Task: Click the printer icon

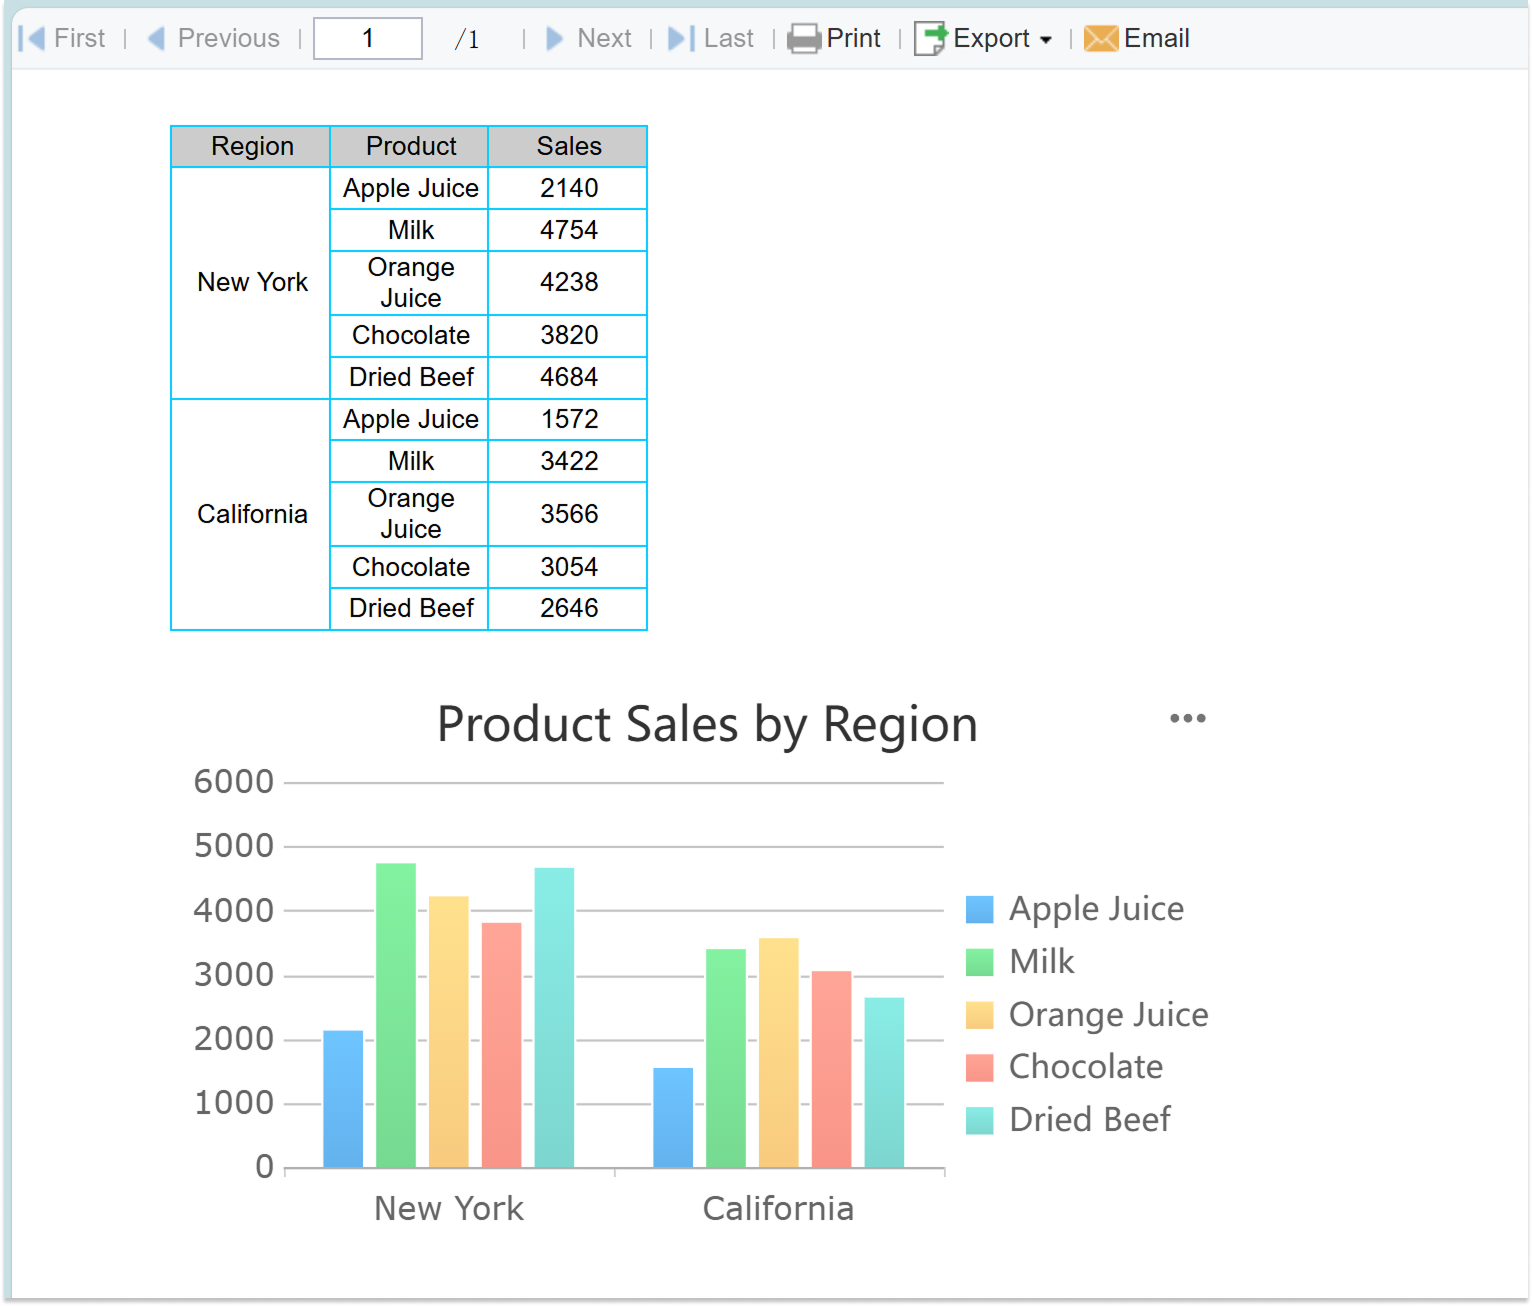Action: (804, 39)
